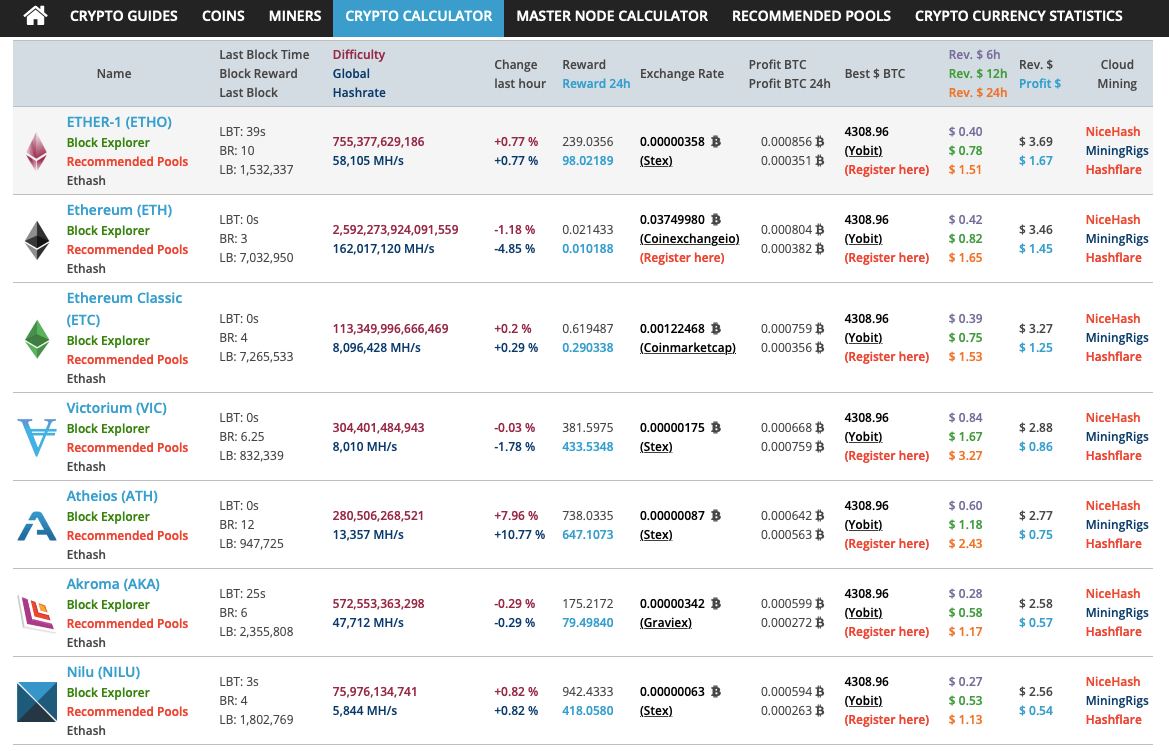The height and width of the screenshot is (751, 1169).
Task: Click the Ethereum Classic green logo
Action: pos(37,338)
